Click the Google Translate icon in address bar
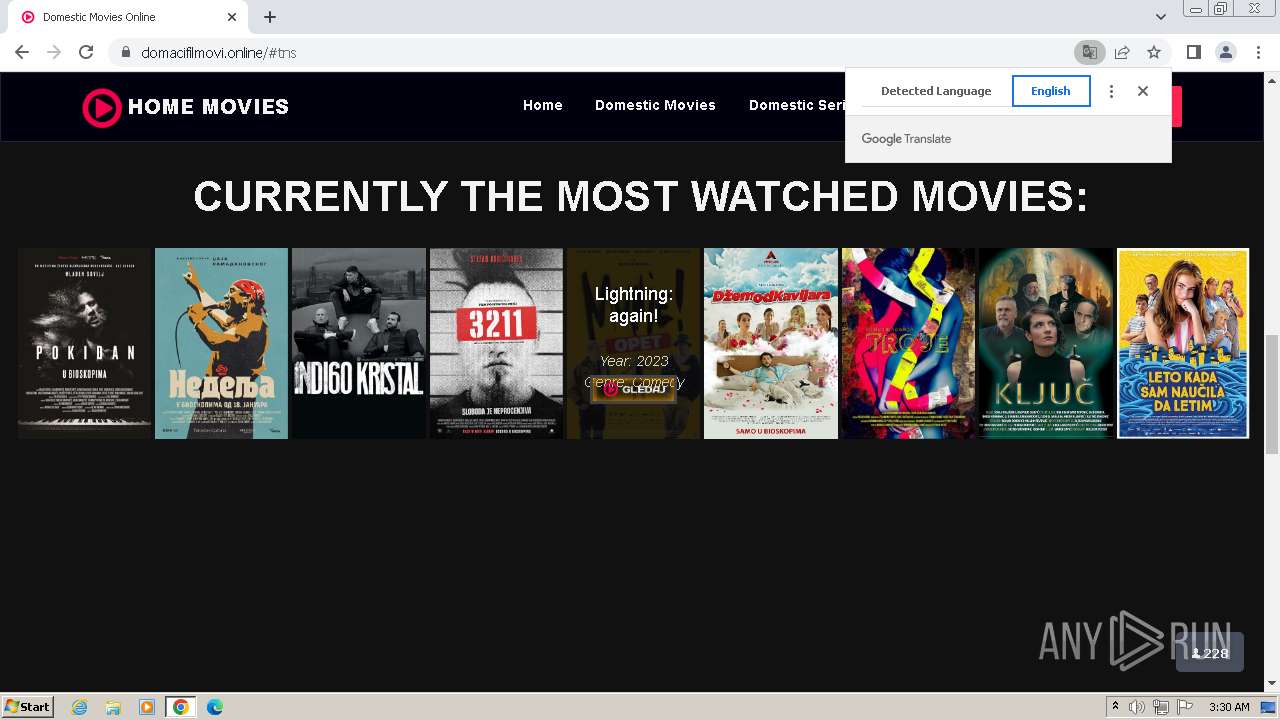Screen dimensions: 1280x720 pyautogui.click(x=1089, y=52)
